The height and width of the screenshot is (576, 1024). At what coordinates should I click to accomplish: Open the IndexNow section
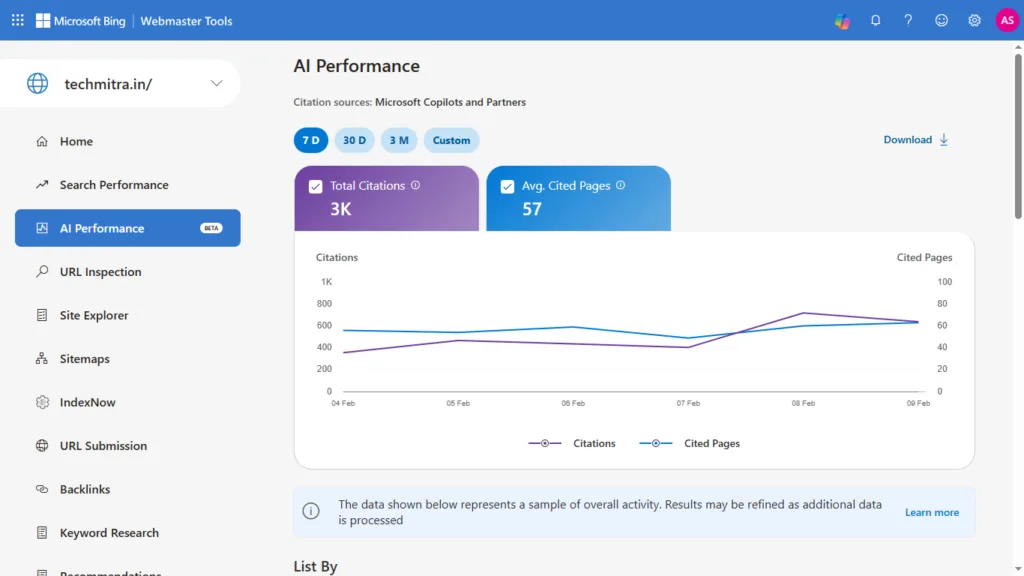pyautogui.click(x=85, y=402)
